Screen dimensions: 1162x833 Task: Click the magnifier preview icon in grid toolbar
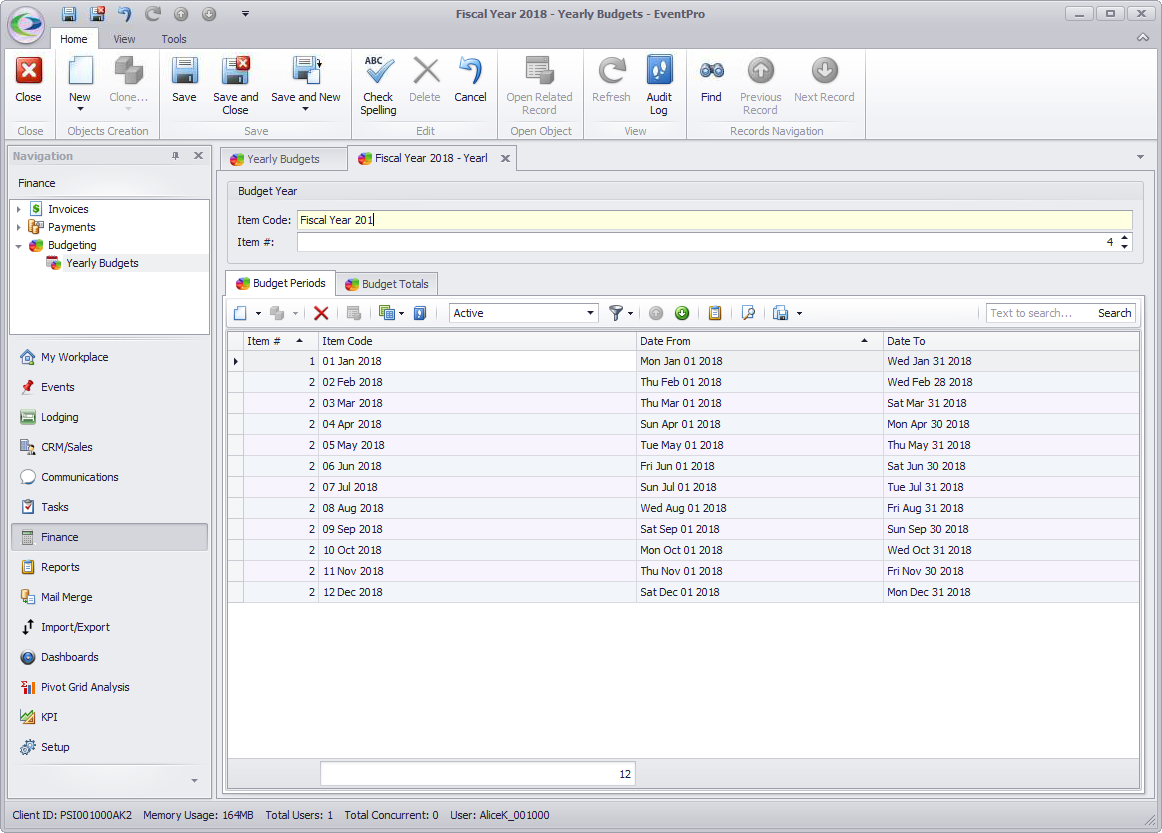point(748,313)
